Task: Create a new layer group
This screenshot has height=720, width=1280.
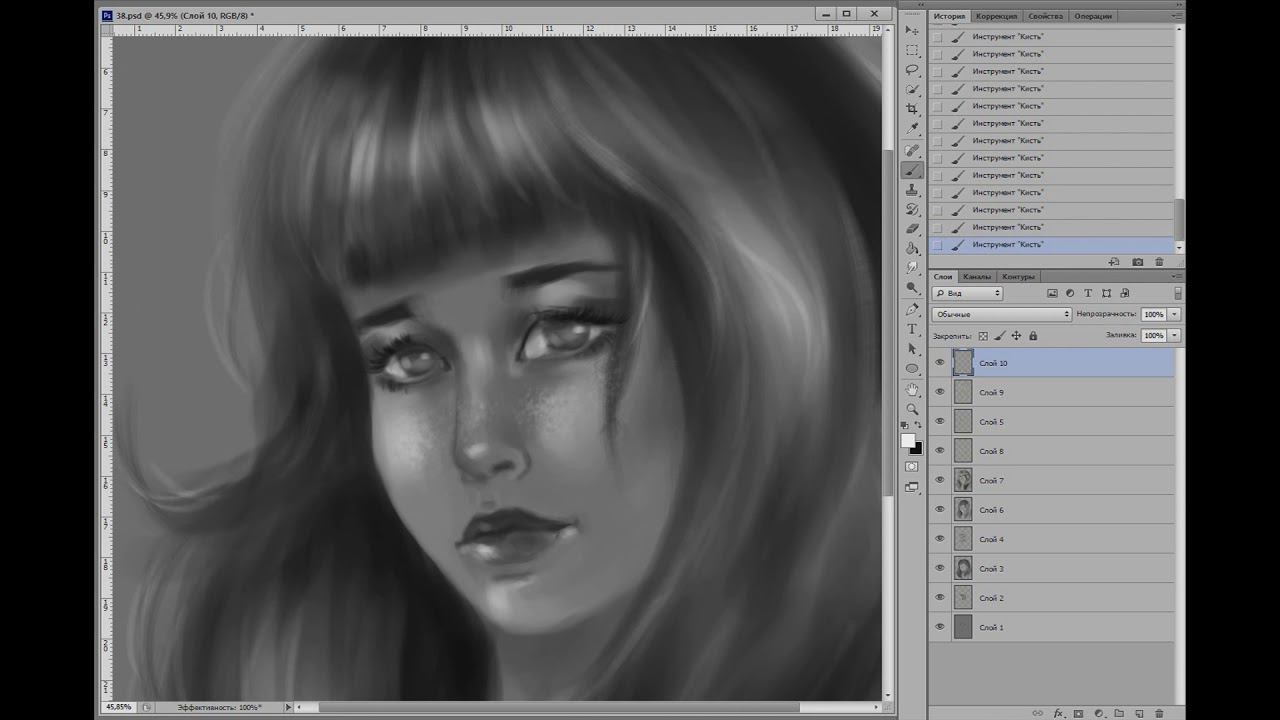Action: click(x=1119, y=713)
